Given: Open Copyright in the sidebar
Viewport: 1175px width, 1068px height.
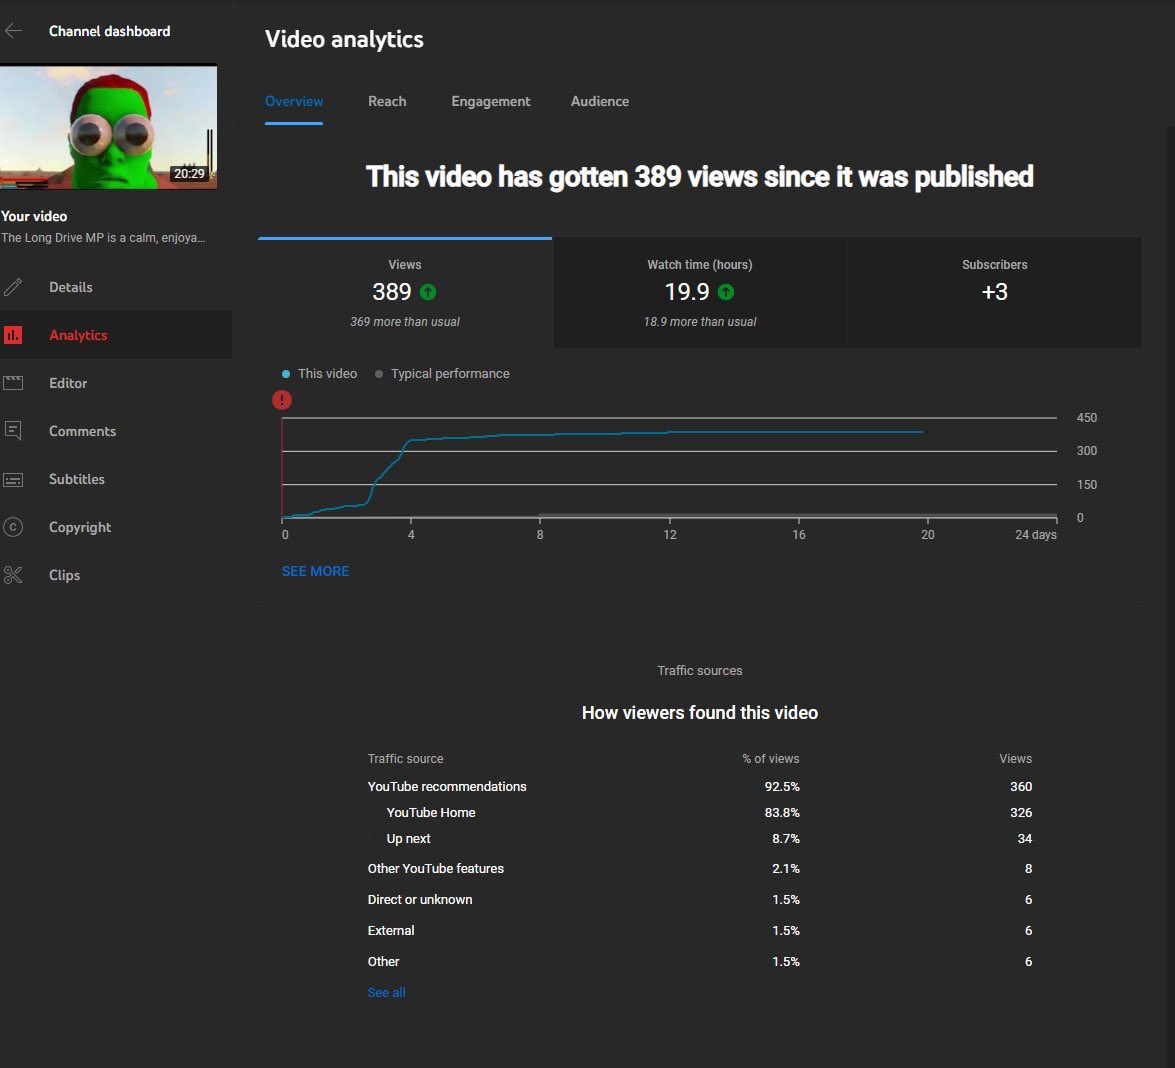Looking at the screenshot, I should pos(115,527).
